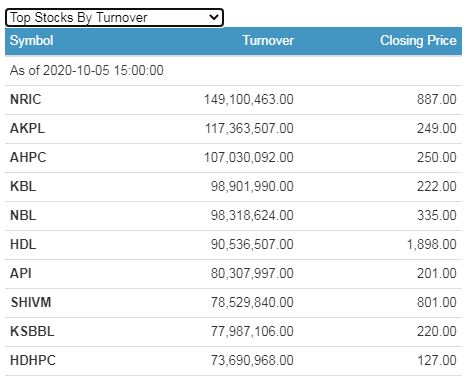Image resolution: width=465 pixels, height=378 pixels.
Task: Open the SHIVM stock symbol link
Action: coord(31,302)
